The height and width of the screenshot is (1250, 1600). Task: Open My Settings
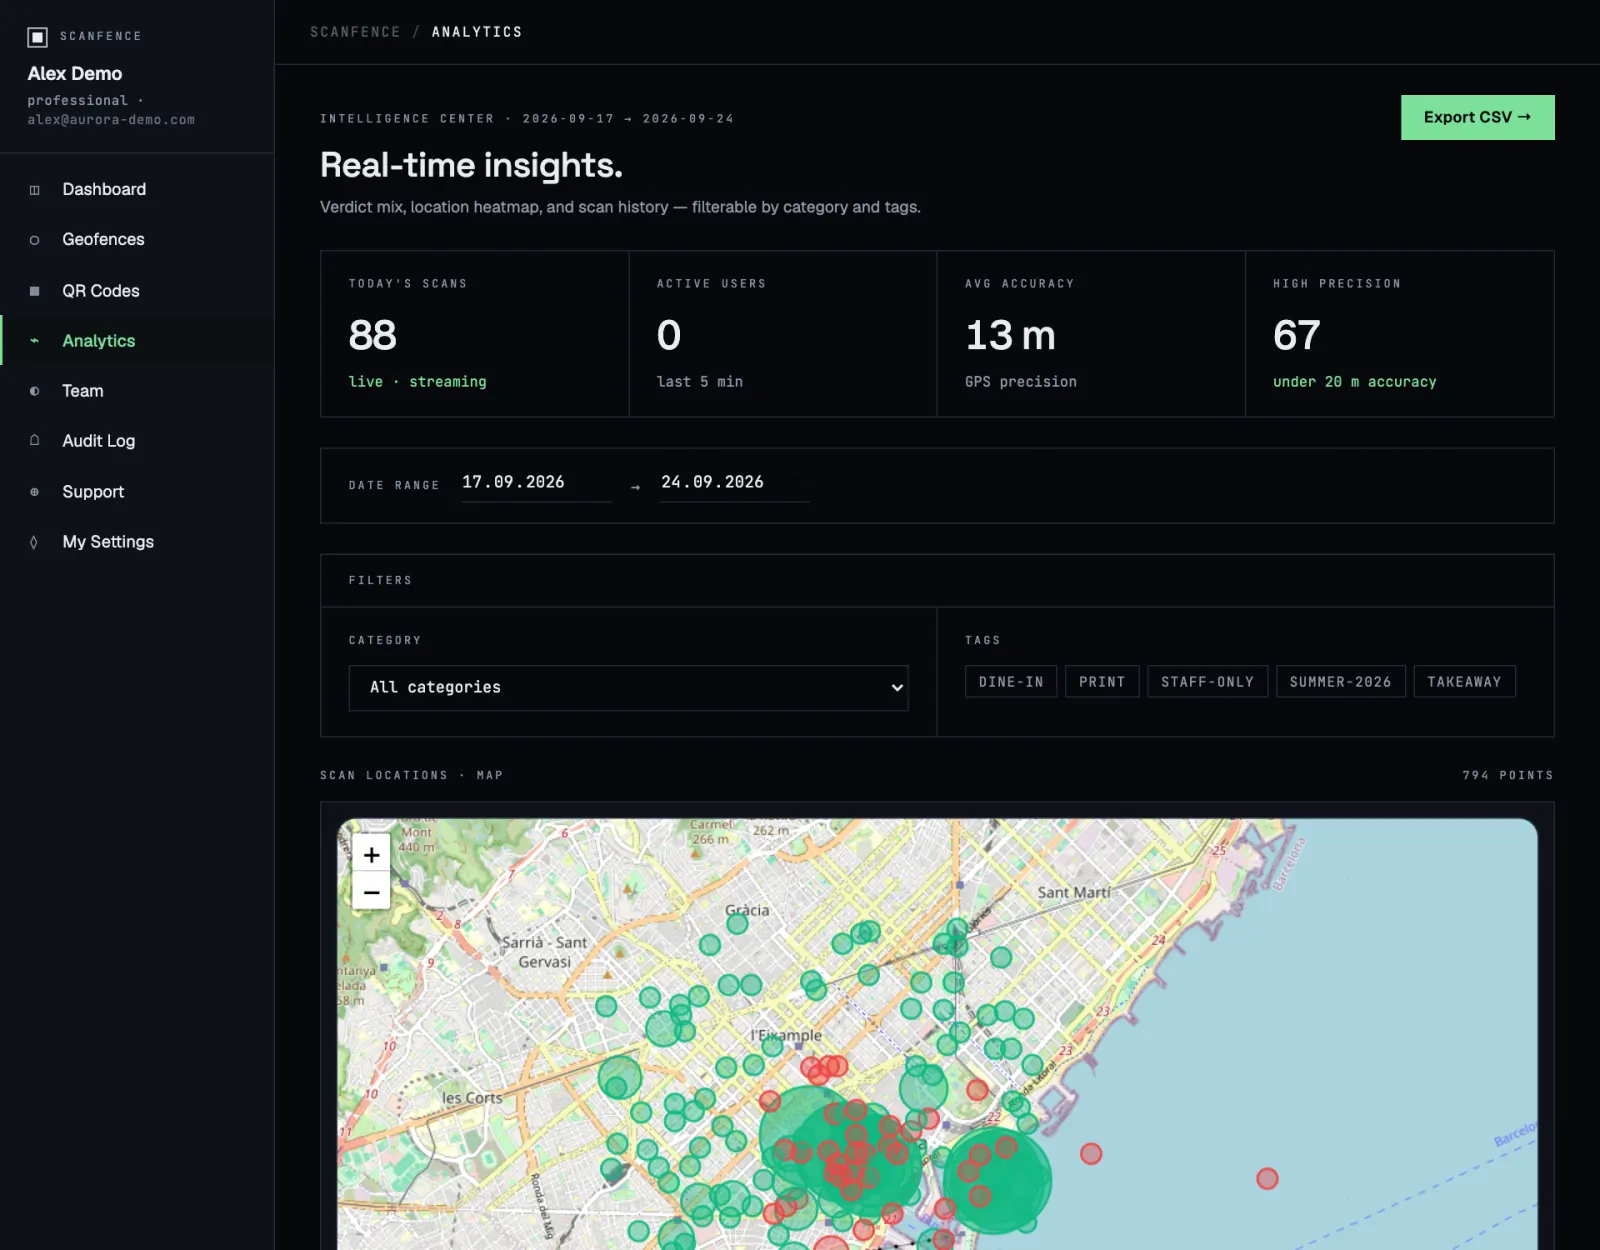pos(137,542)
